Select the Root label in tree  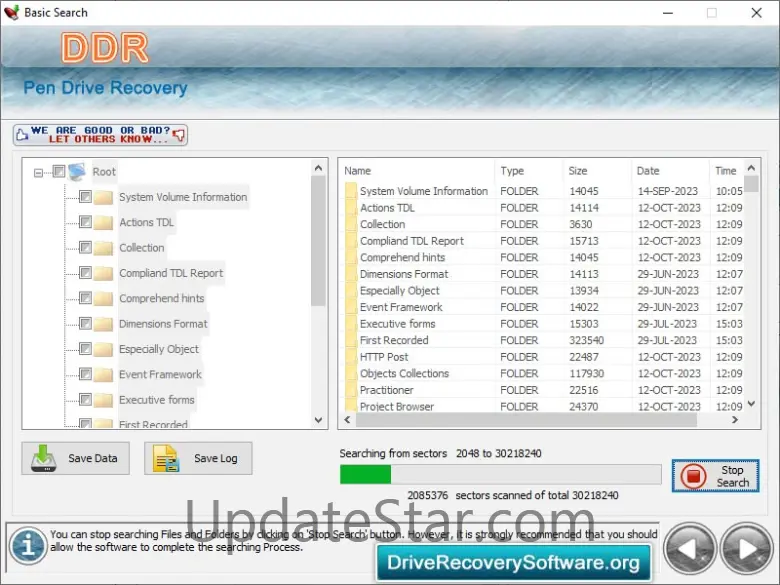[x=104, y=172]
